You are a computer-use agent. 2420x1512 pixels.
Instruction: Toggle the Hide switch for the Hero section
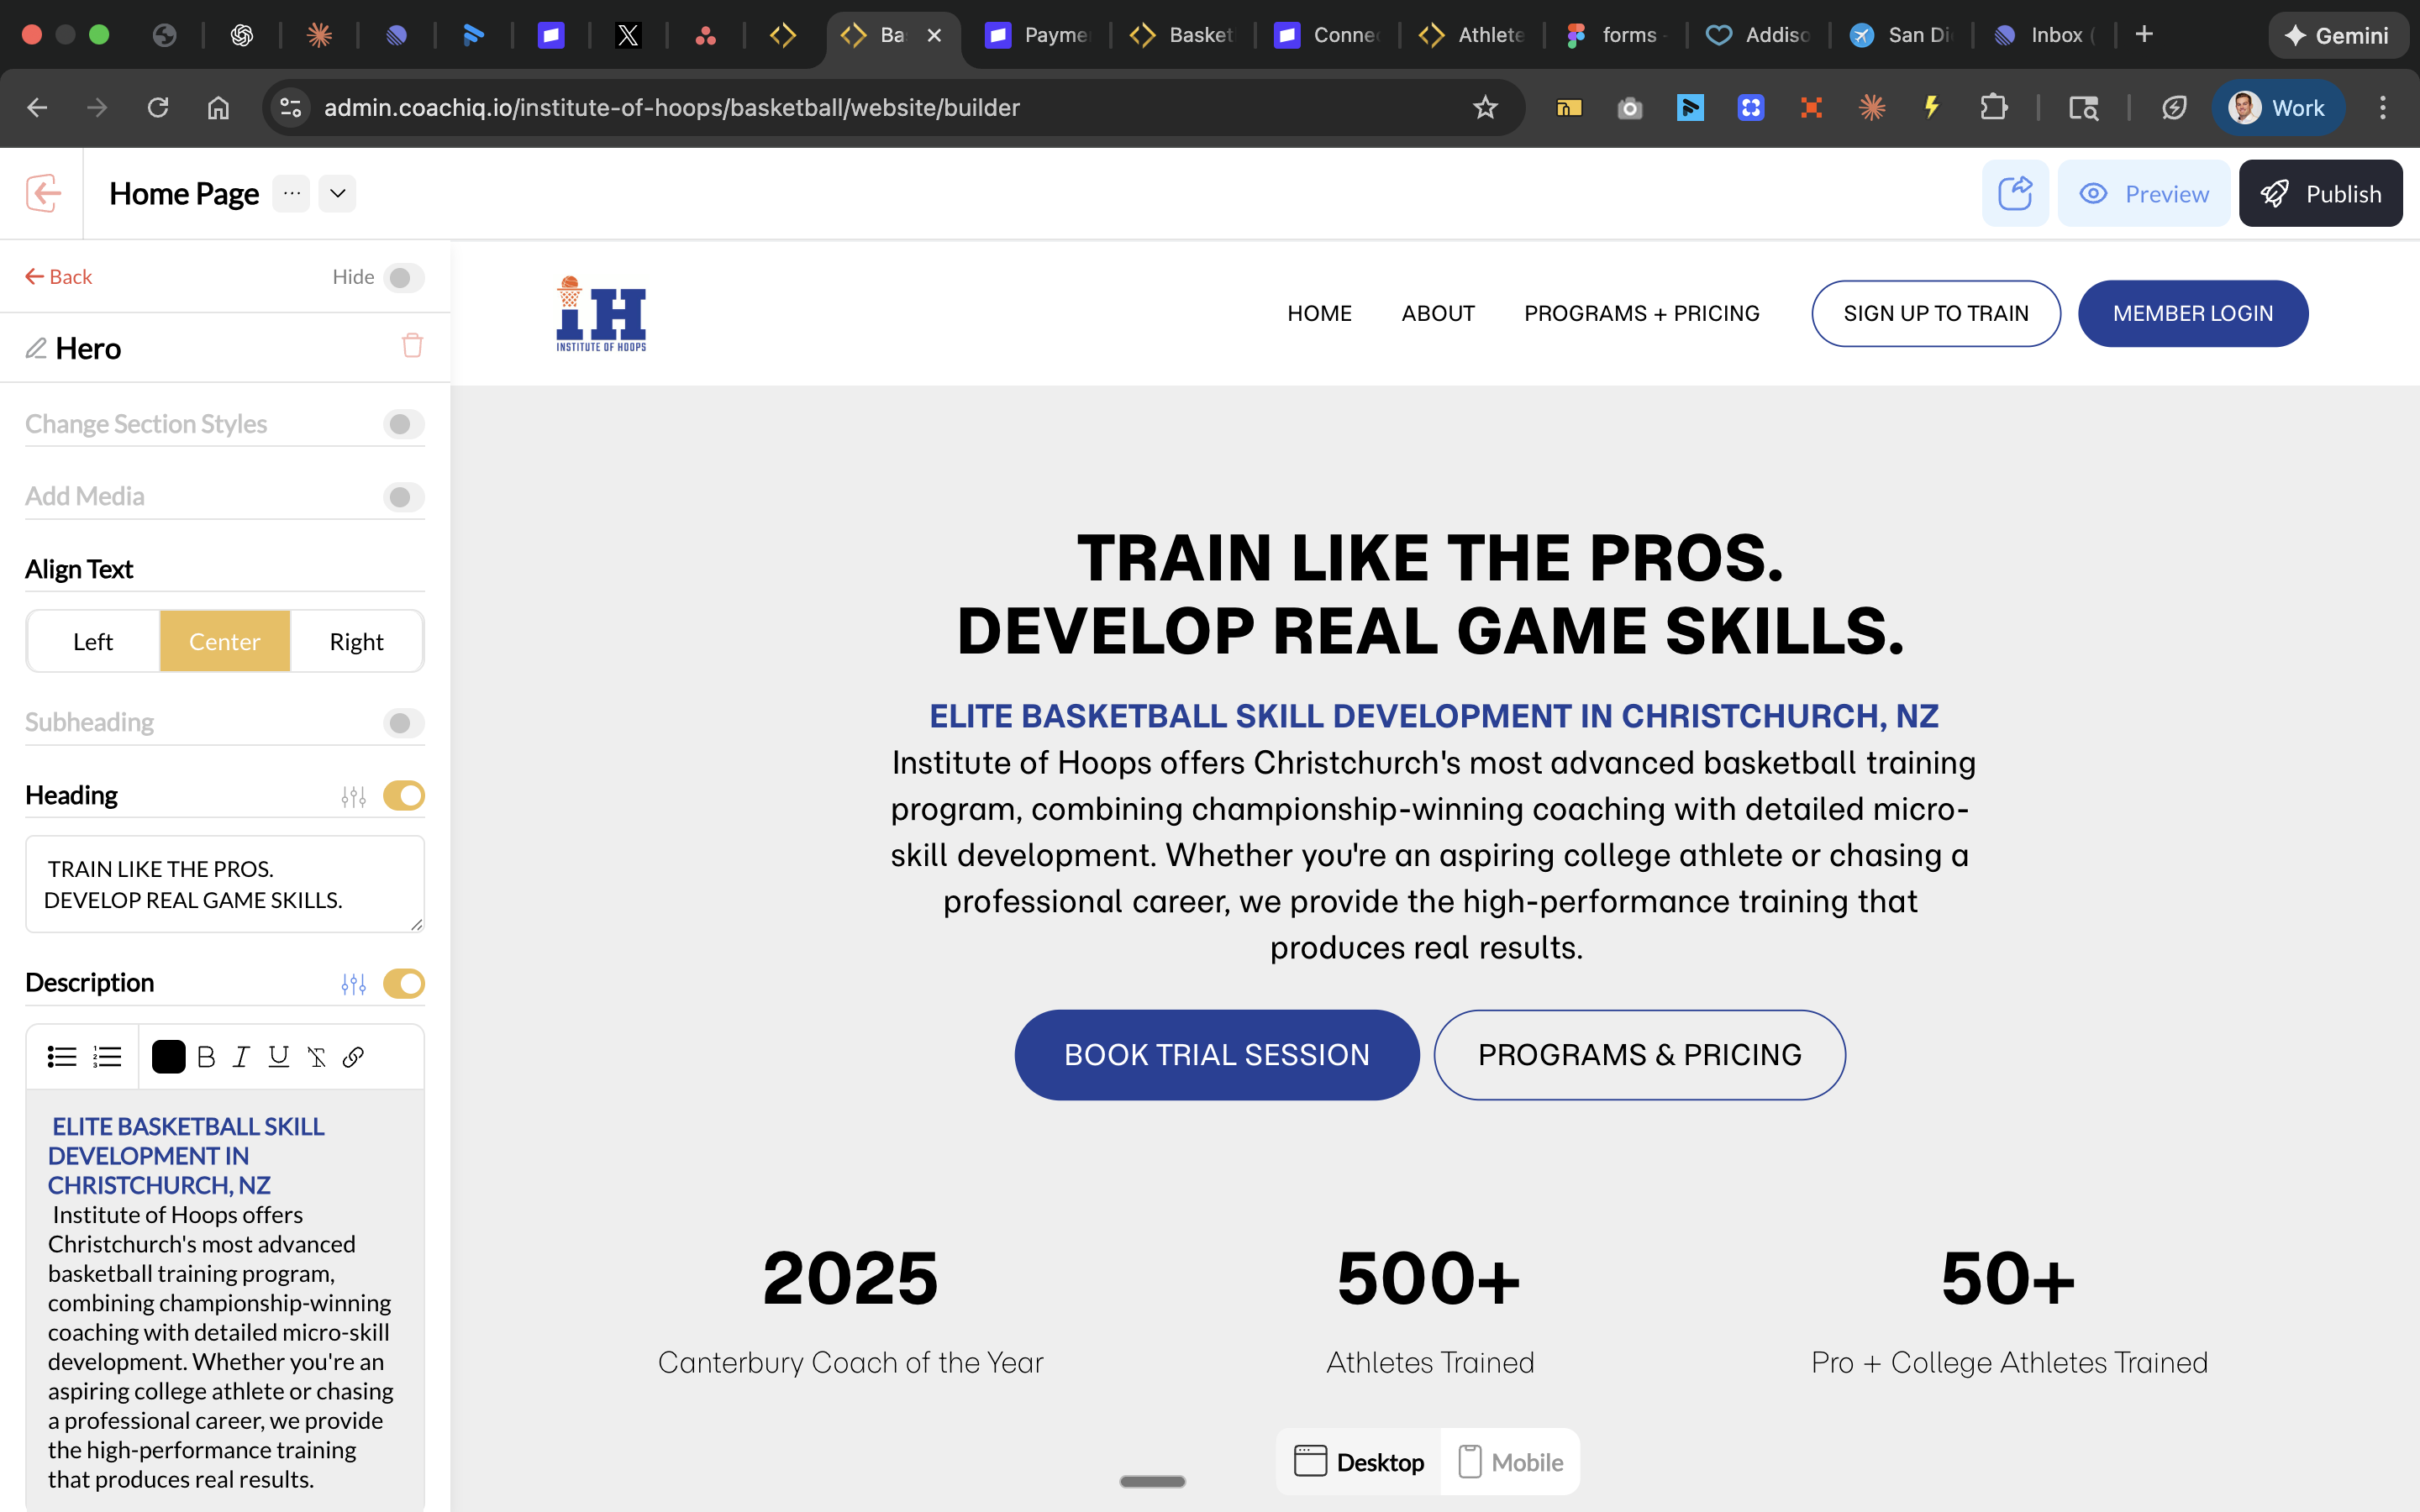click(x=403, y=277)
